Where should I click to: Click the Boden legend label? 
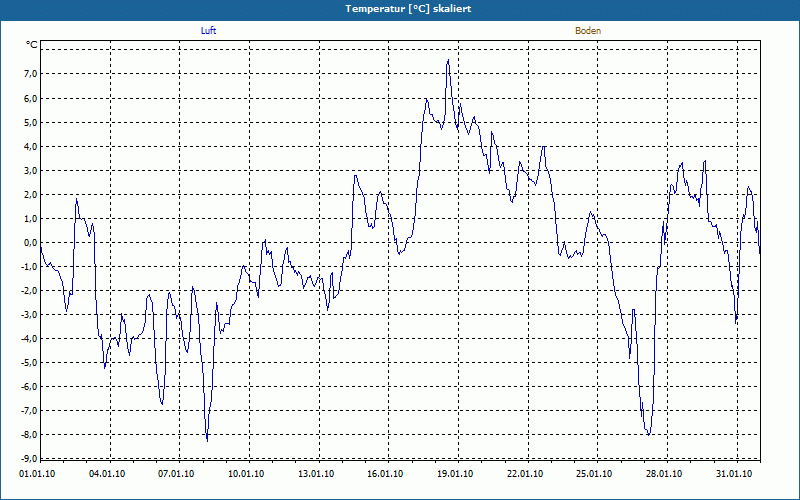(x=588, y=31)
